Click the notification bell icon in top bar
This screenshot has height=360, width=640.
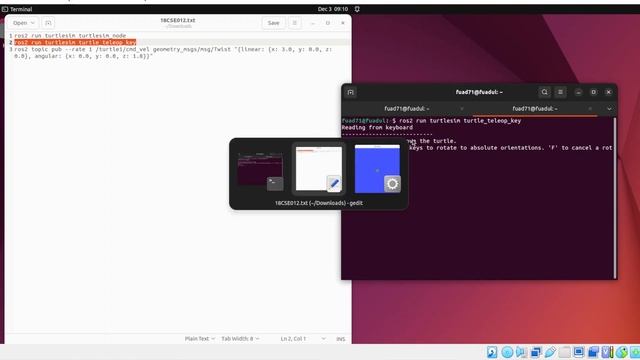(x=357, y=9)
